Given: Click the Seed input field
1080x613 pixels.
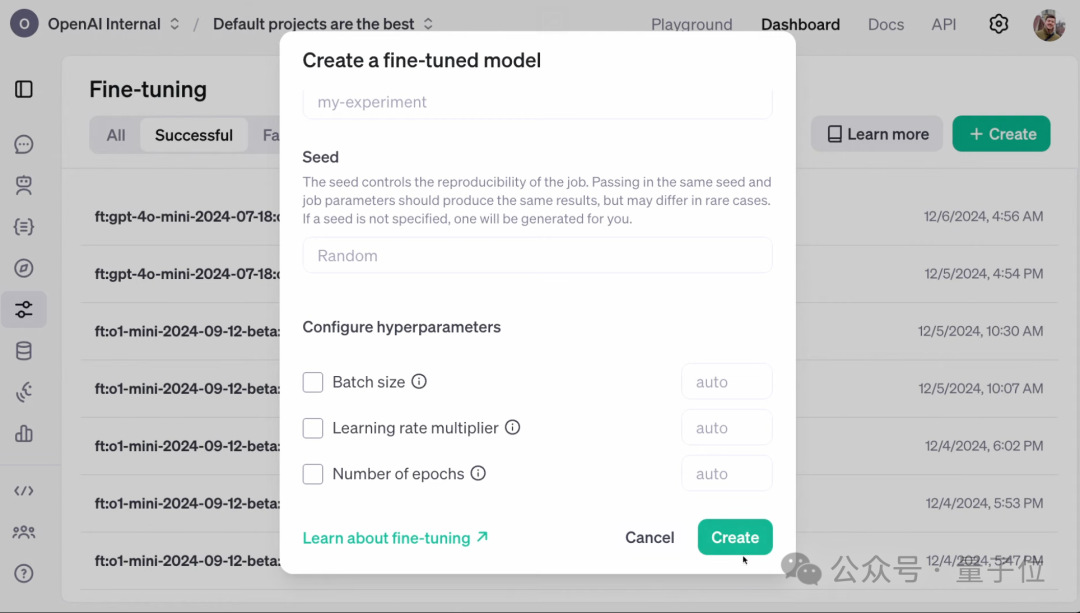Looking at the screenshot, I should (x=537, y=256).
